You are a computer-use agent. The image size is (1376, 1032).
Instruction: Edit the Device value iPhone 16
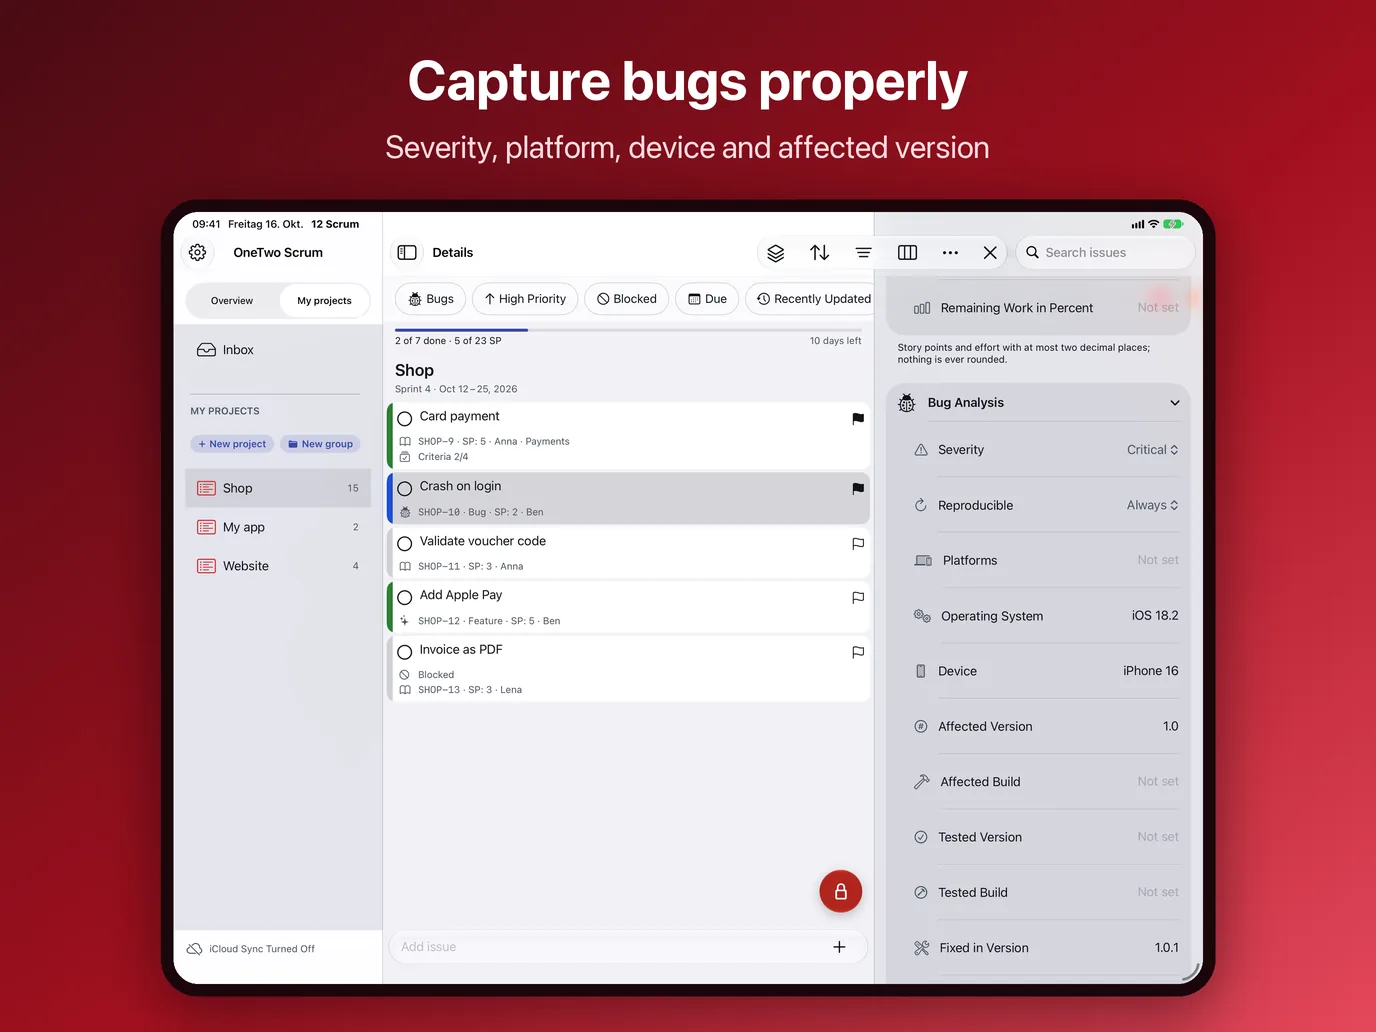coord(1151,671)
